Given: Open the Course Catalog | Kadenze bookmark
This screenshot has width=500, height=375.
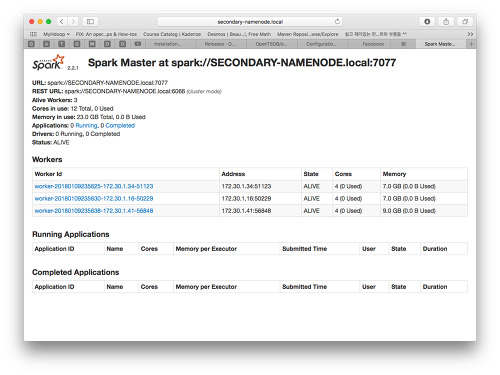Looking at the screenshot, I should 172,34.
